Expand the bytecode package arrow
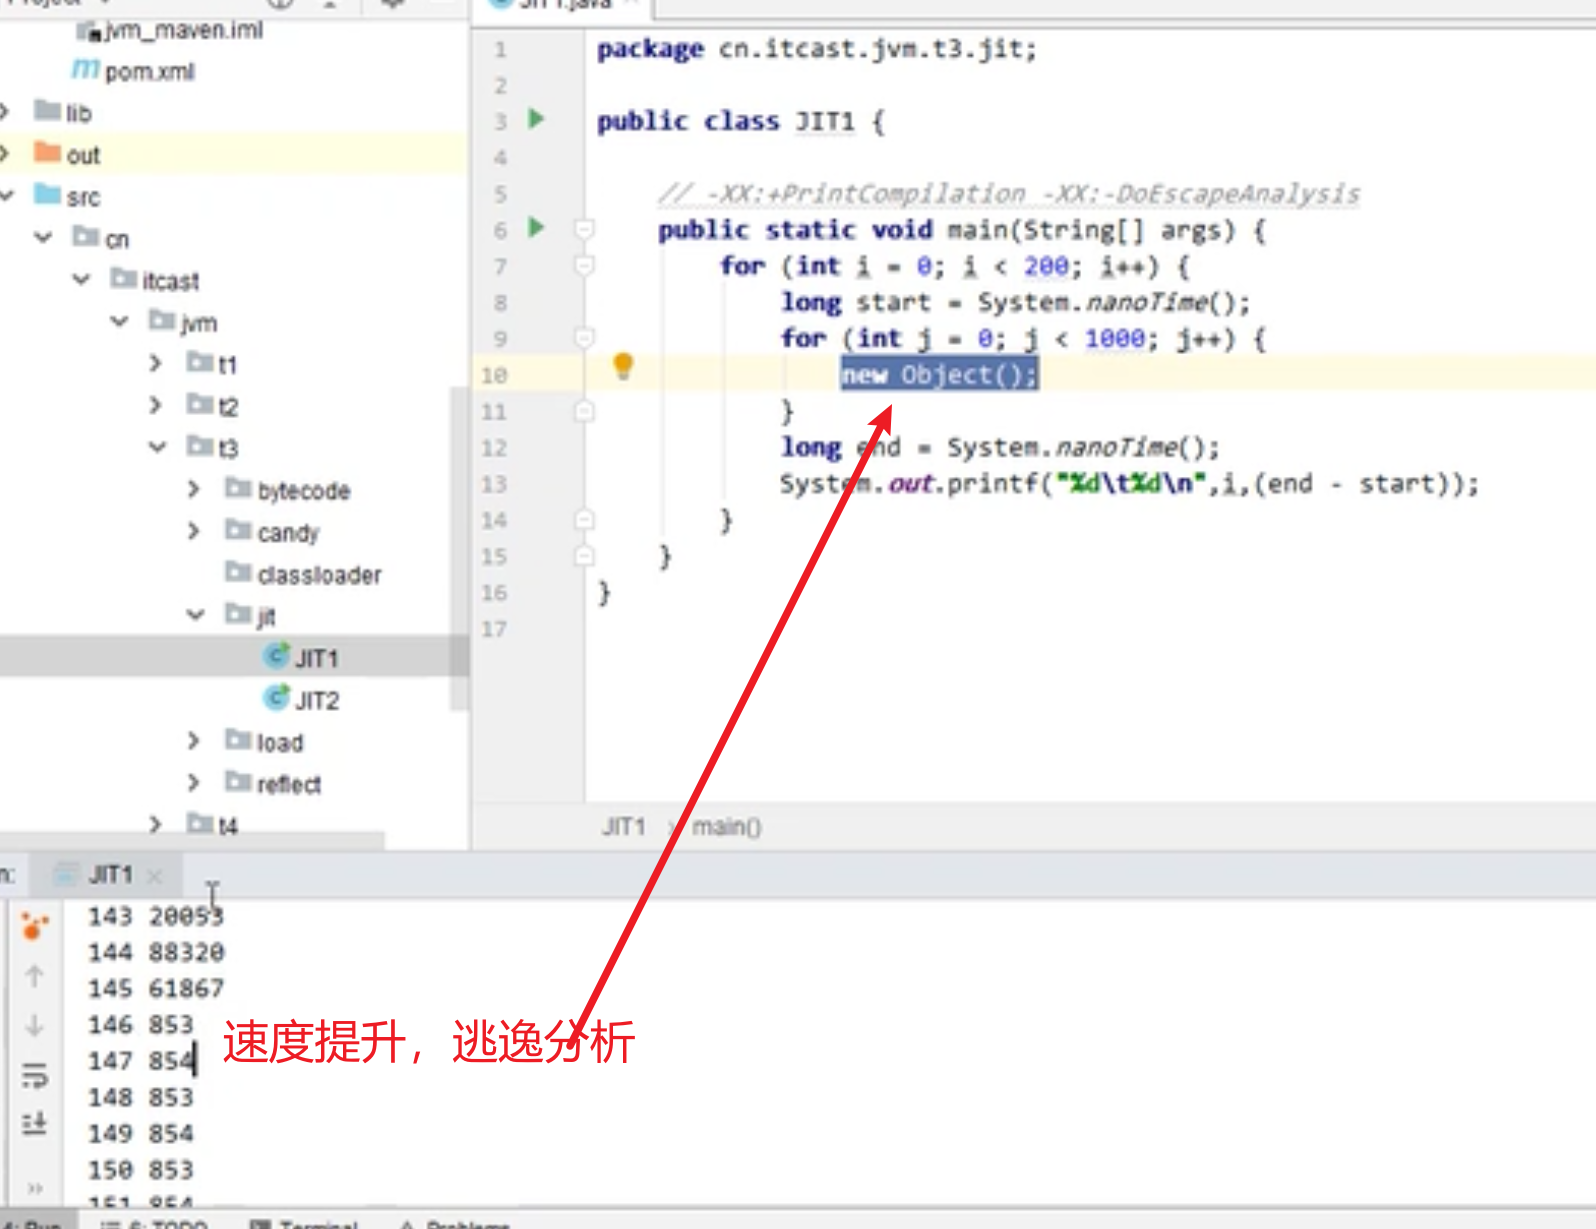This screenshot has height=1229, width=1596. tap(193, 489)
